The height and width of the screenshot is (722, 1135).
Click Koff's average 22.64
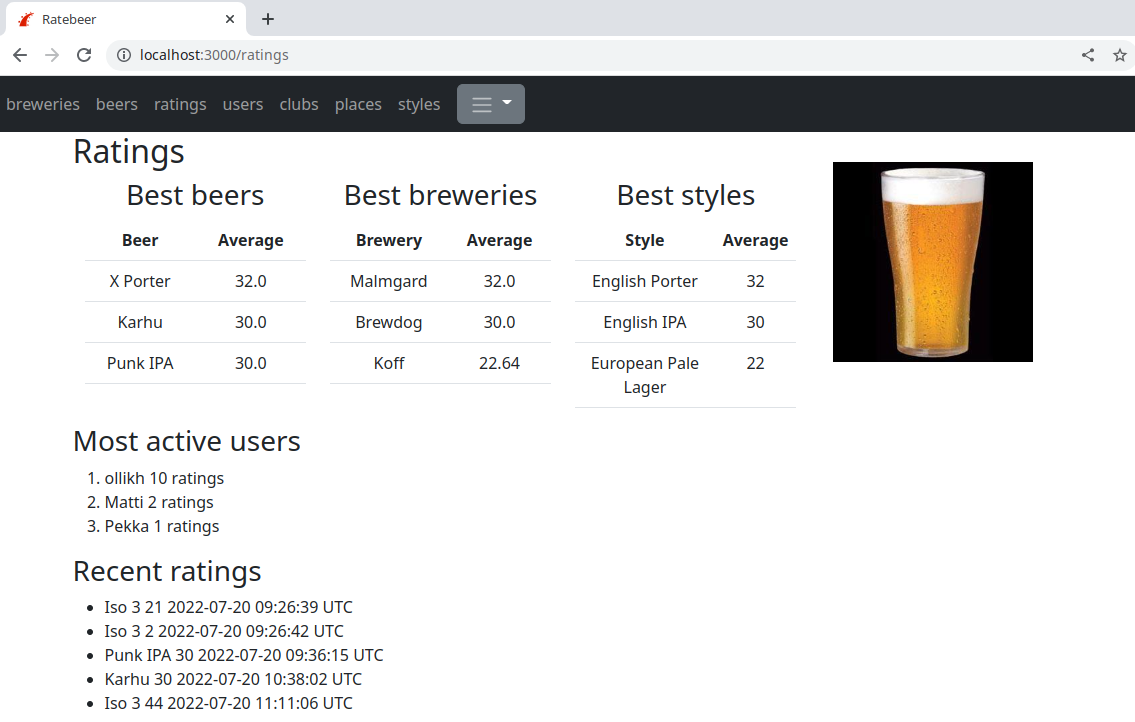(x=499, y=364)
